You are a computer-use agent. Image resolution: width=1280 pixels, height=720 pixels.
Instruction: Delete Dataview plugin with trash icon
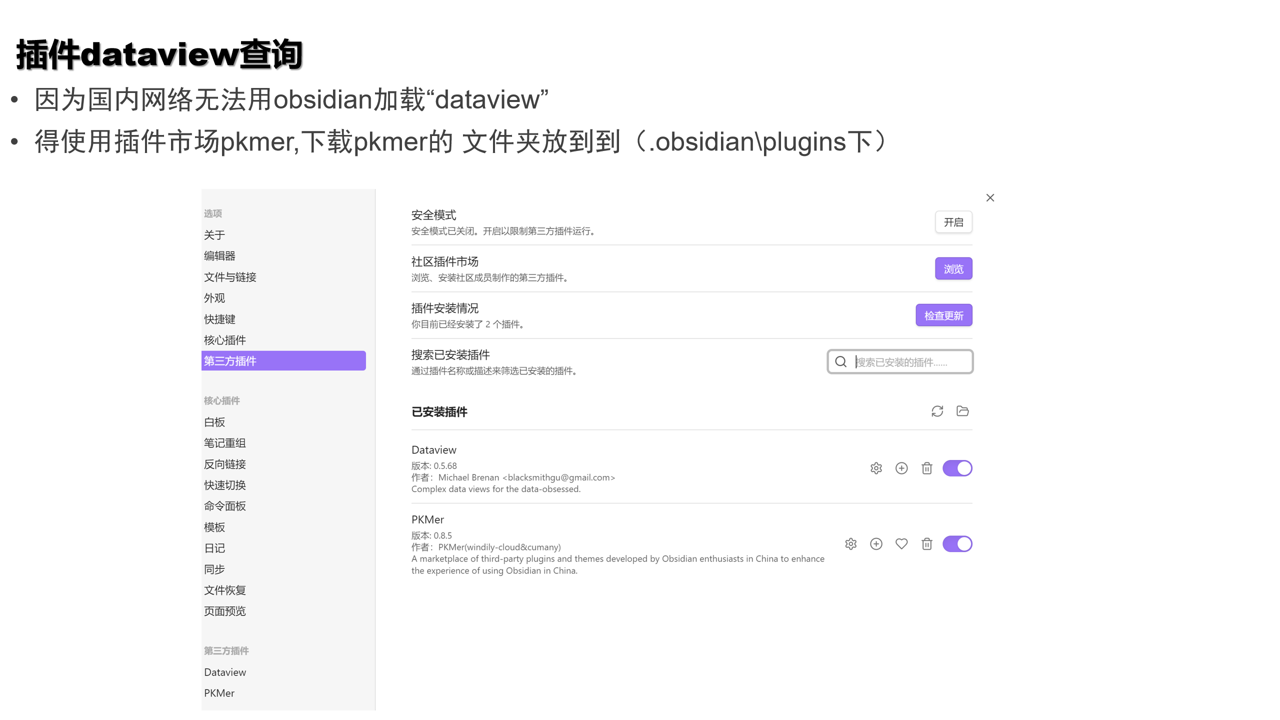tap(927, 468)
